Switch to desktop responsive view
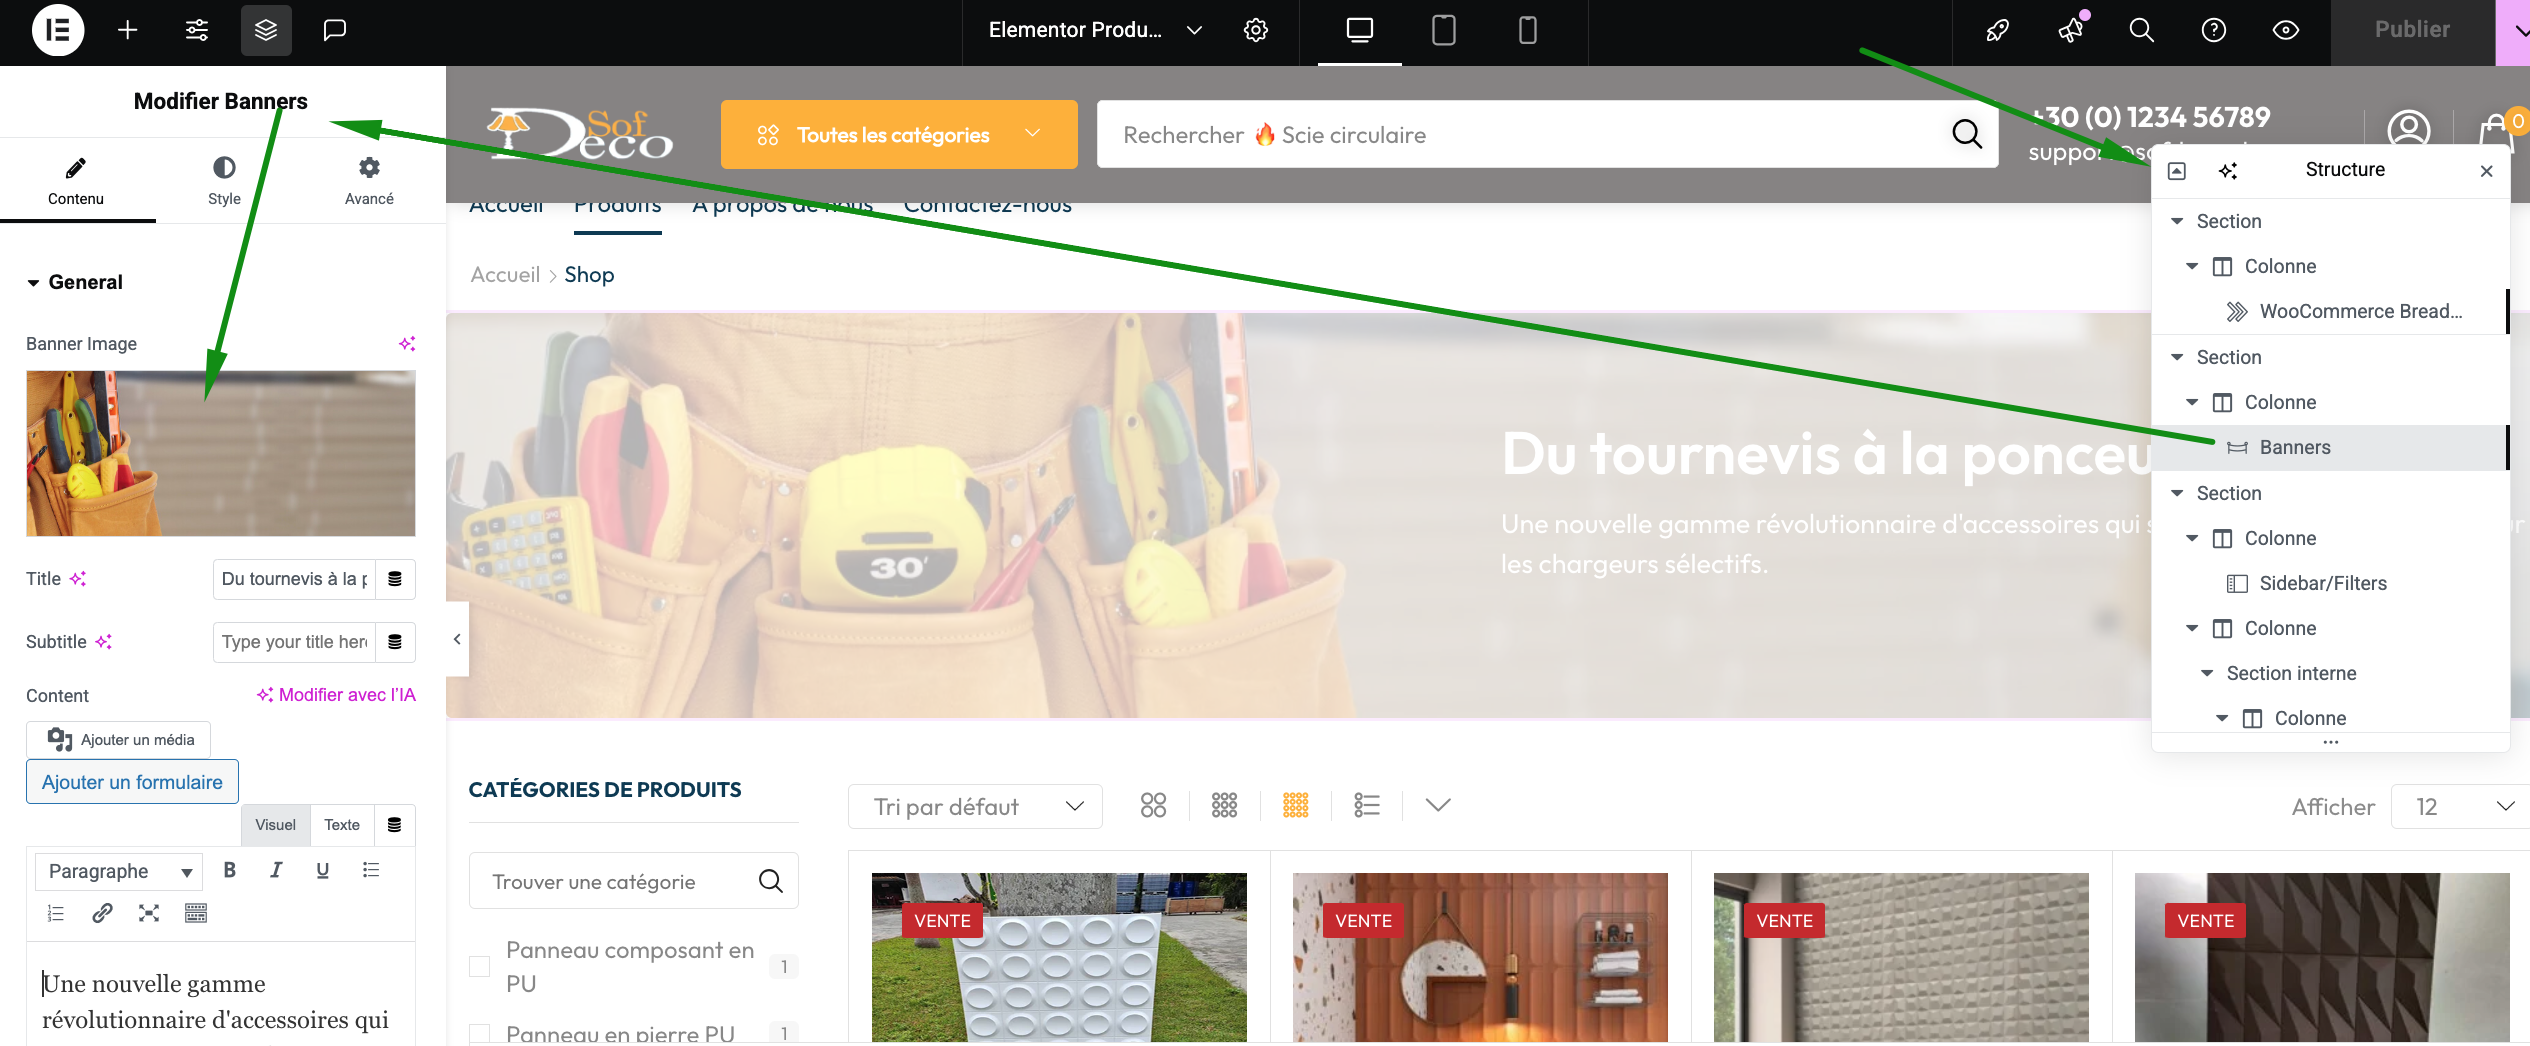Viewport: 2530px width, 1046px height. pyautogui.click(x=1360, y=30)
